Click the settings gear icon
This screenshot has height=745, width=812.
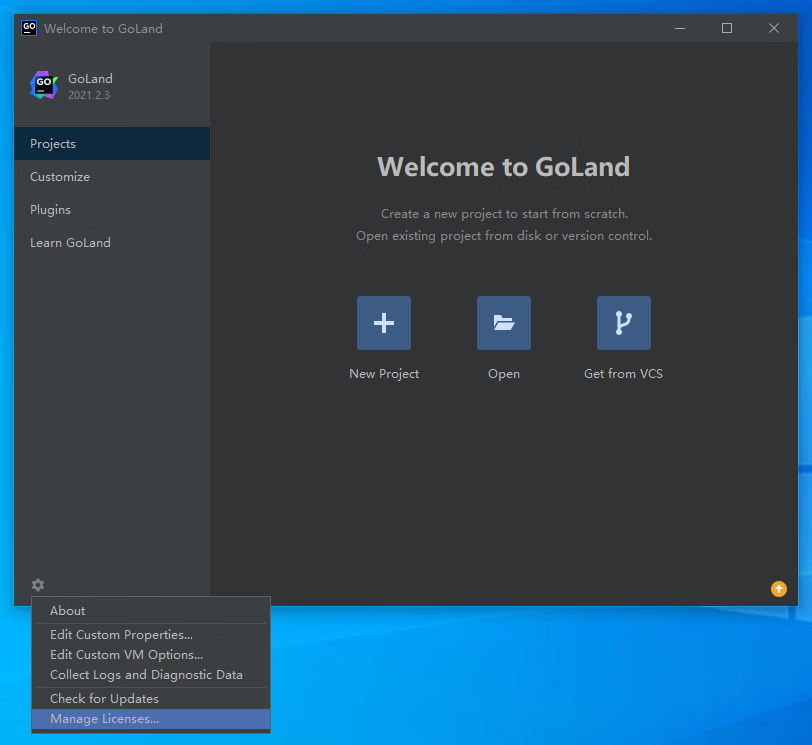[x=38, y=585]
